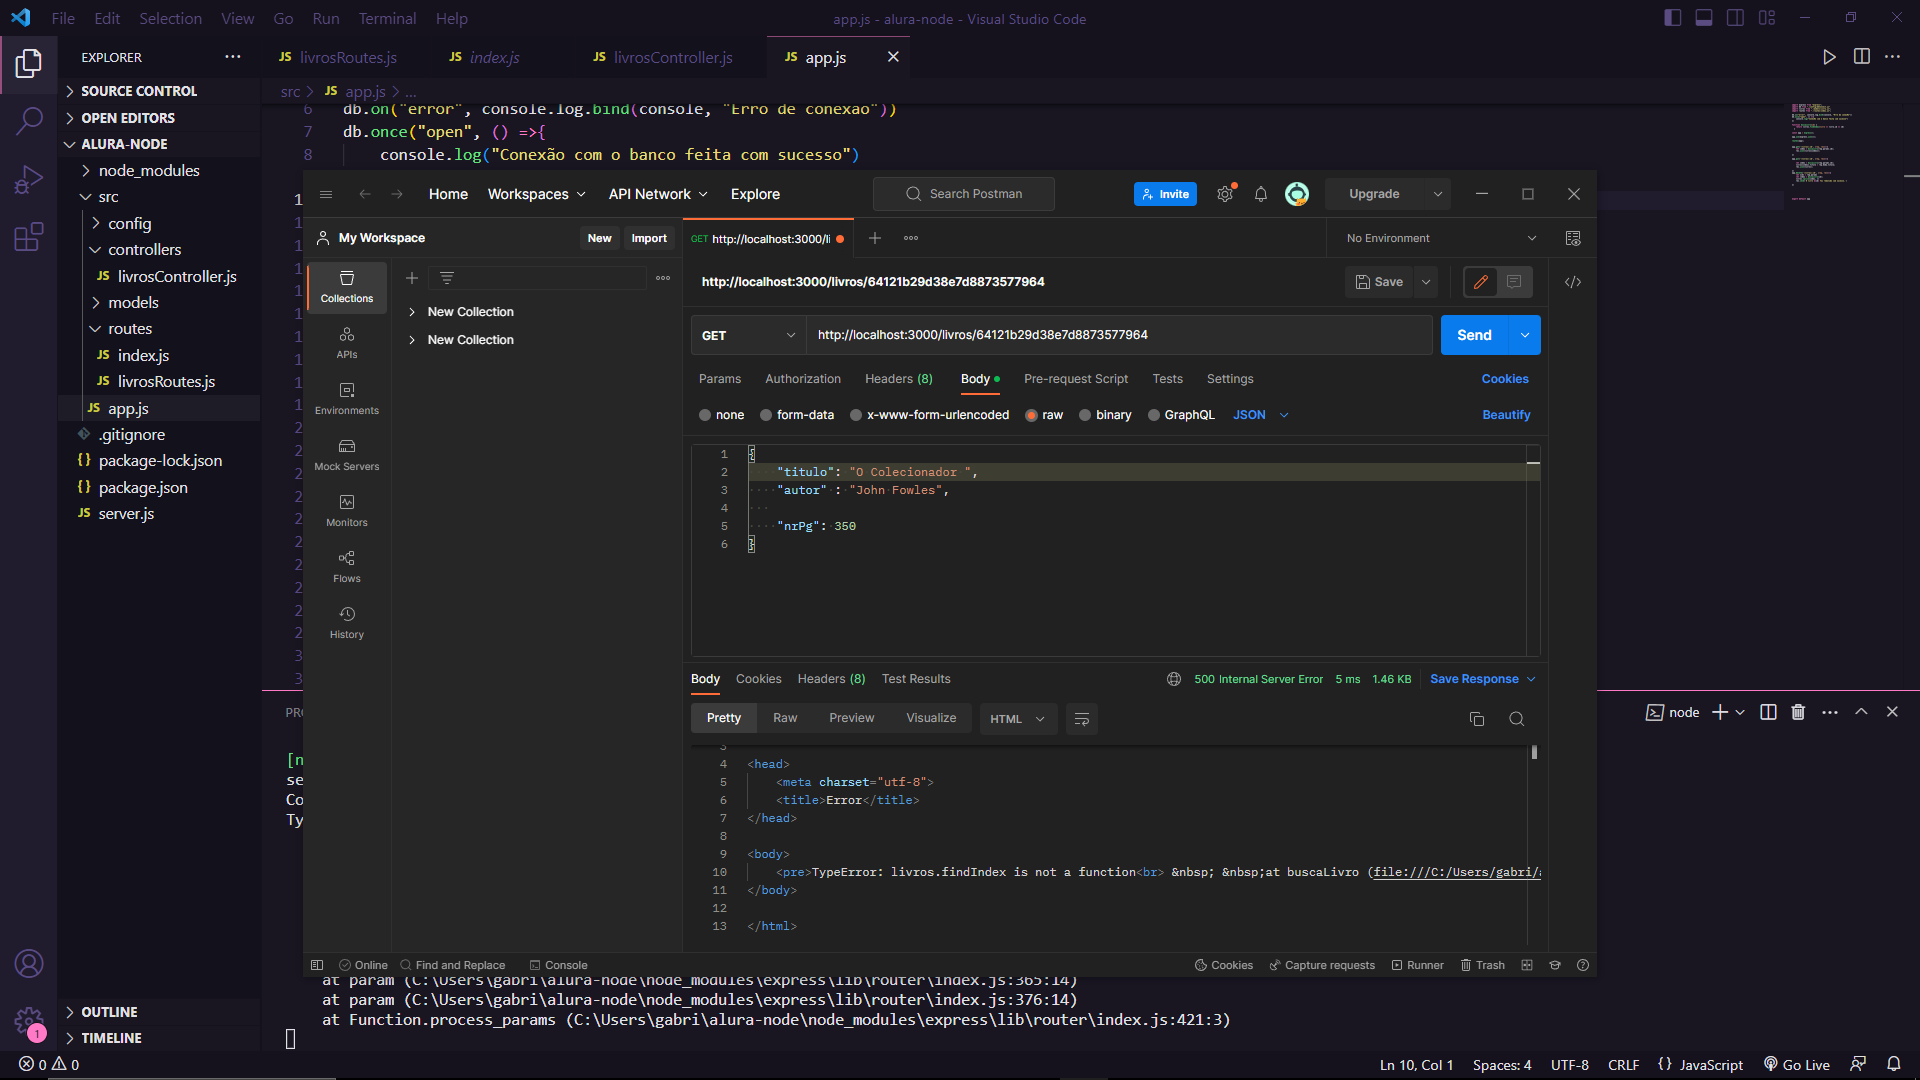Click Run file play icon in VS Code
The width and height of the screenshot is (1920, 1080).
coord(1829,57)
